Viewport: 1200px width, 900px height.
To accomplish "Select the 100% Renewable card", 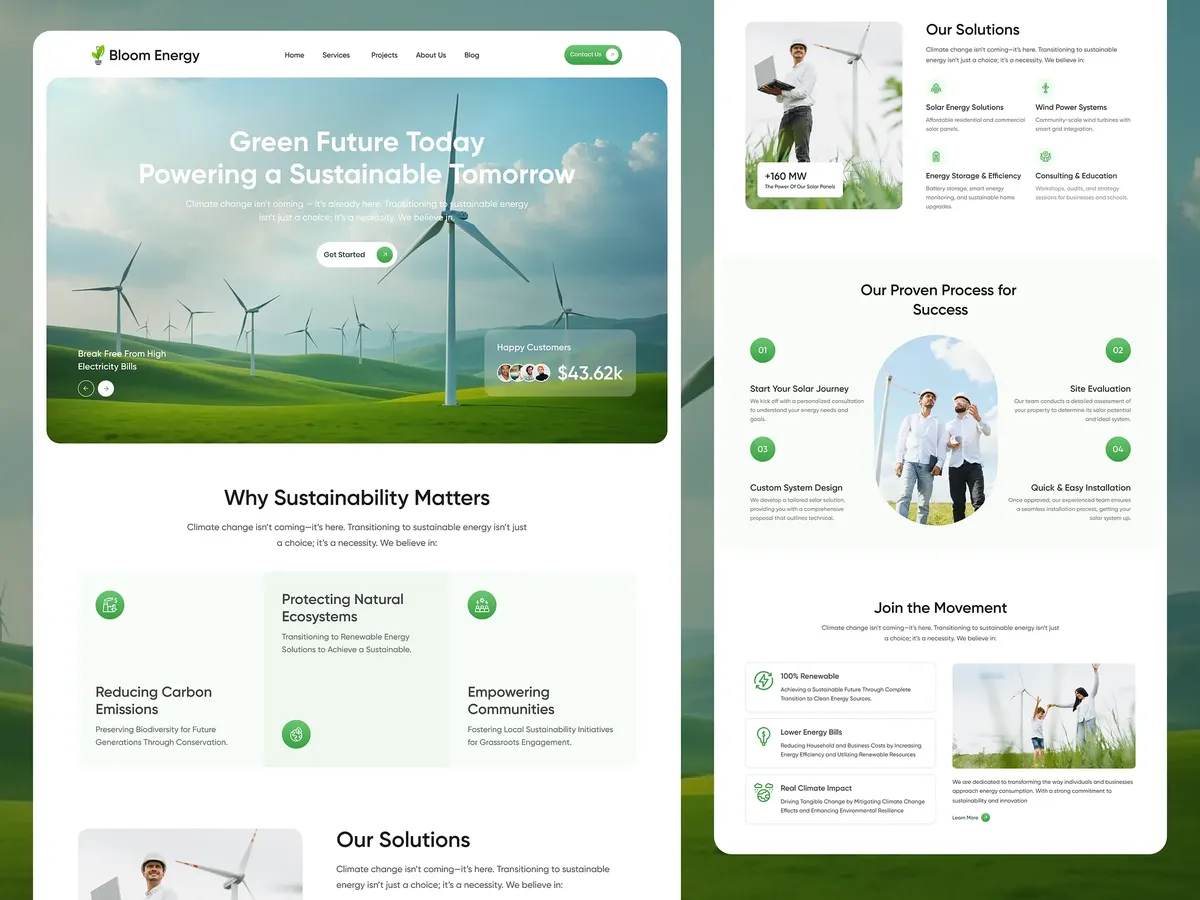I will point(841,687).
